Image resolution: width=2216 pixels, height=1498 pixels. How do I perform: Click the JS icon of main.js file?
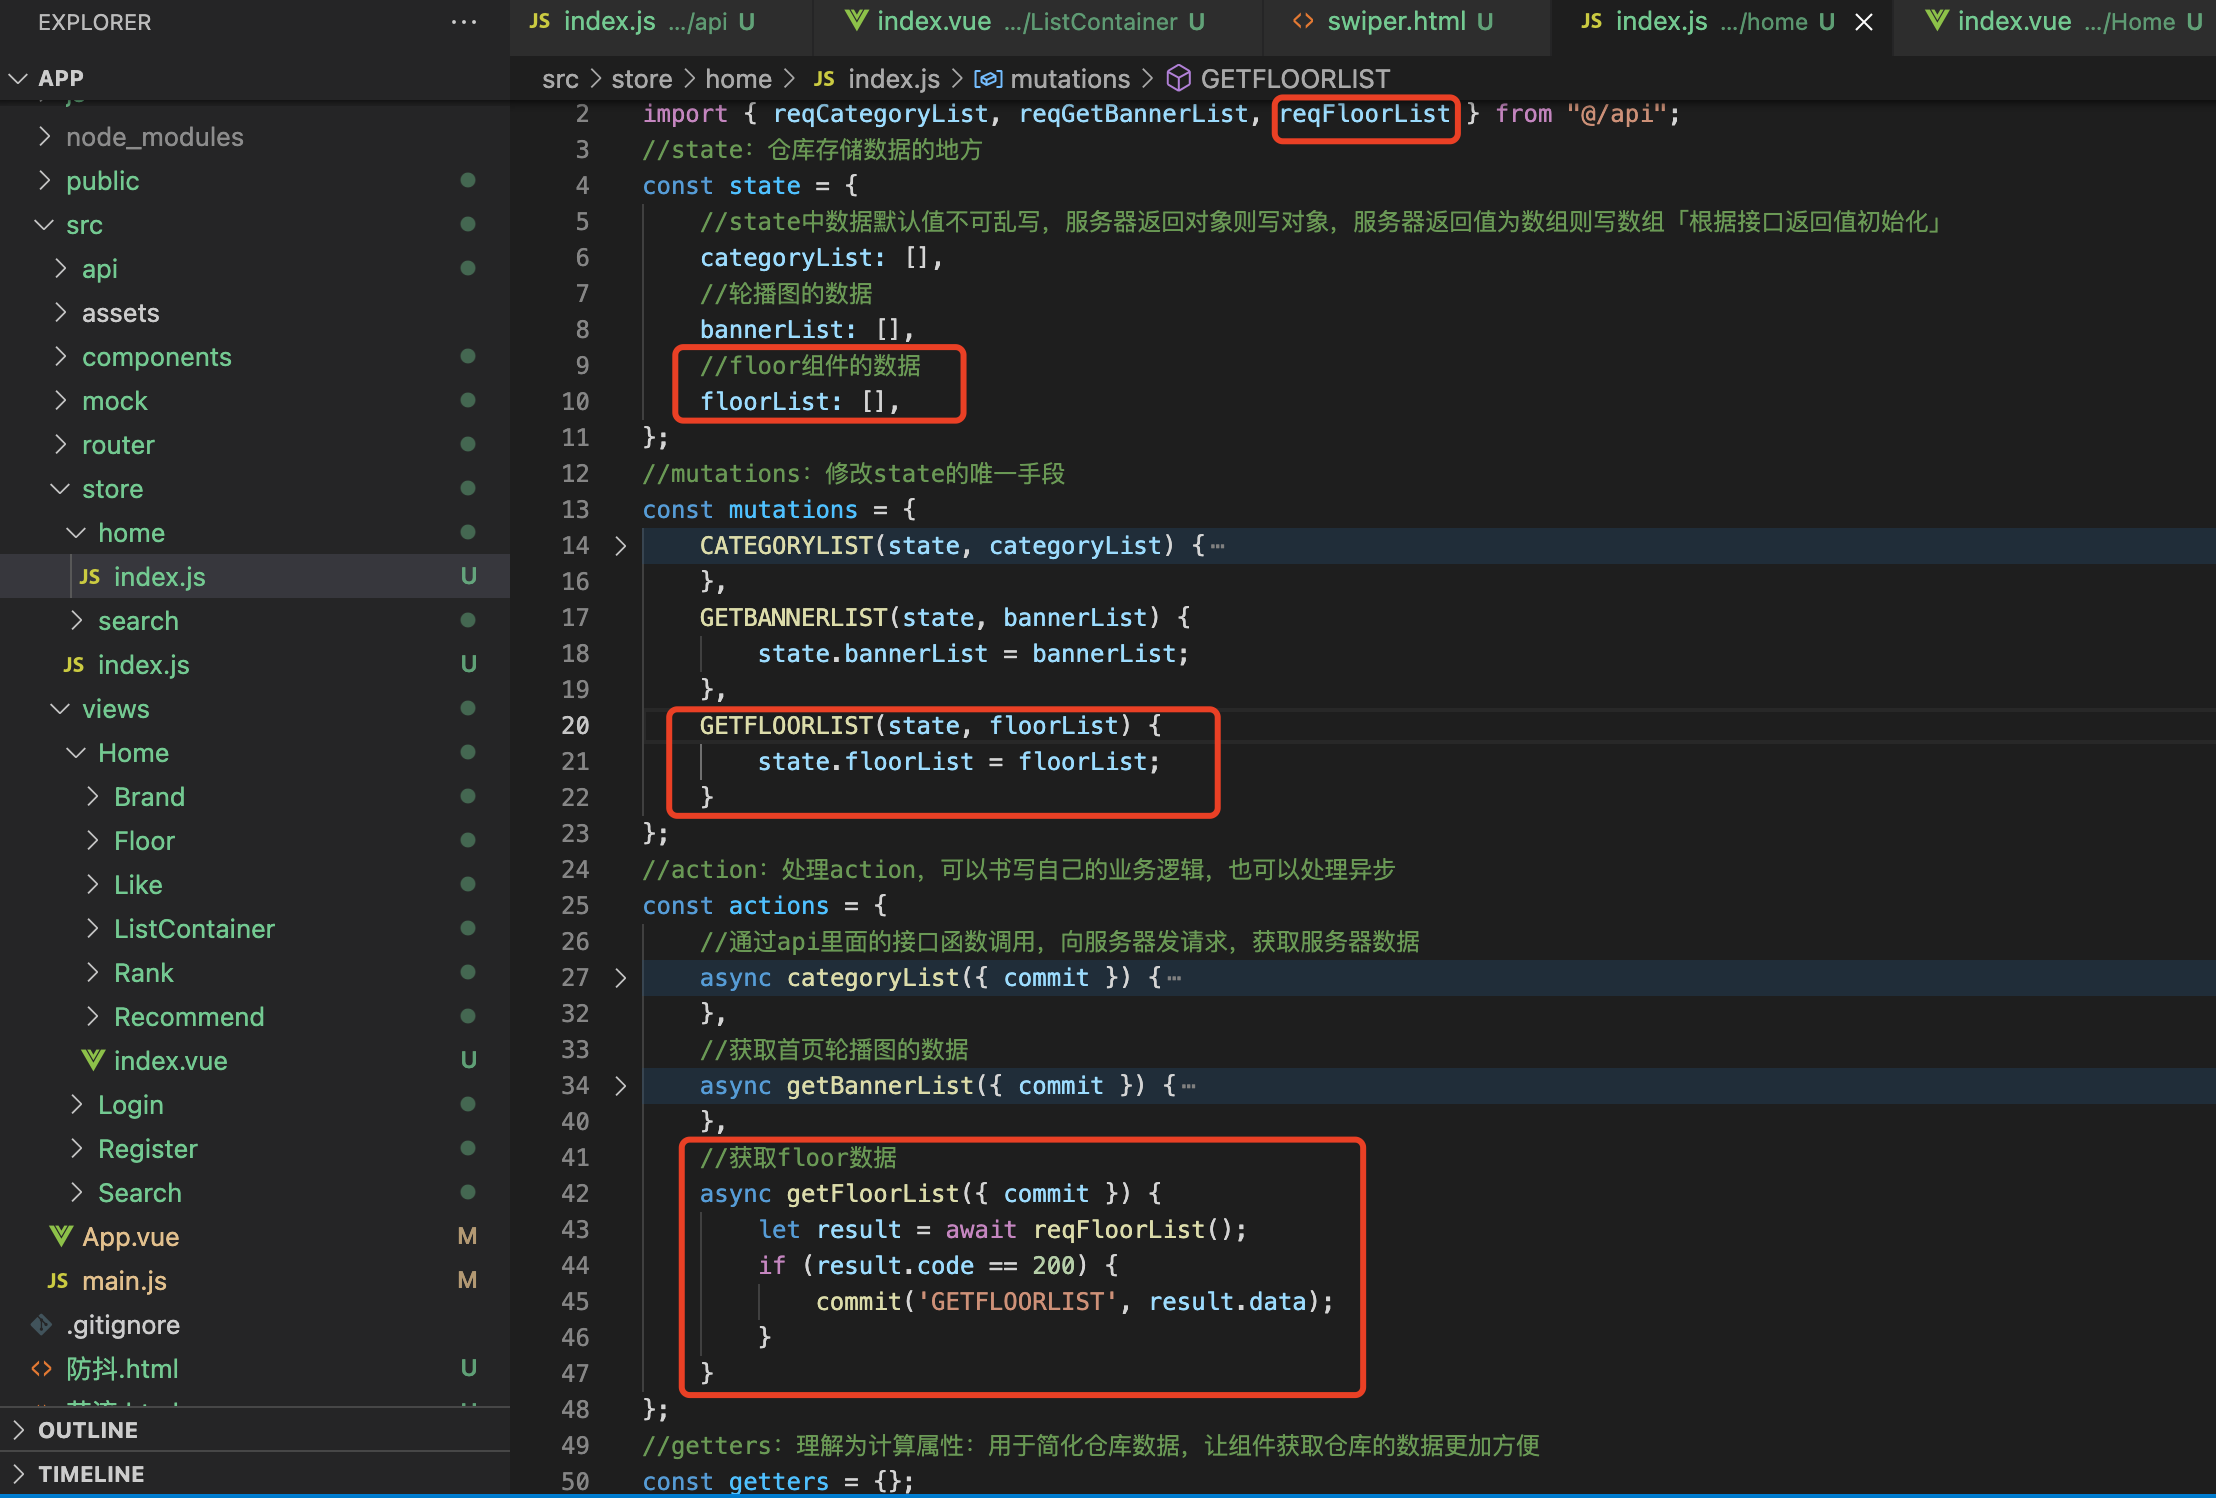point(58,1281)
